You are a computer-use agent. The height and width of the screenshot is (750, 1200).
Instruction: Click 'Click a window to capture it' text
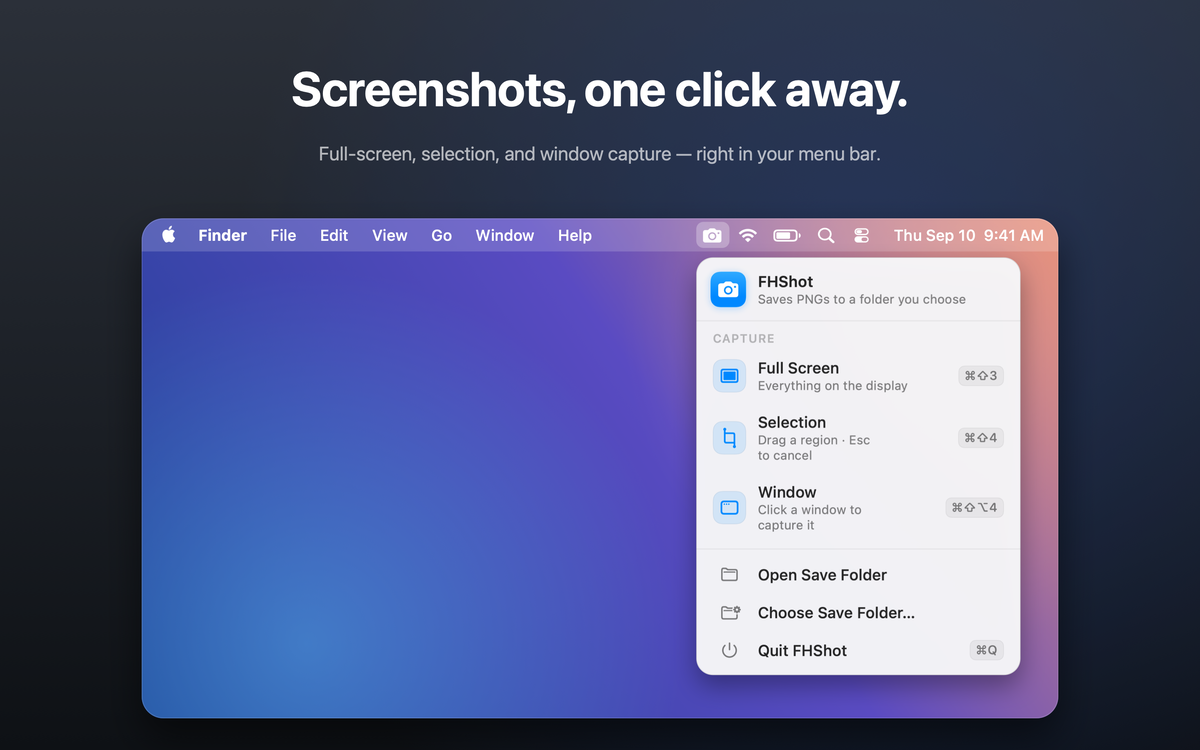[809, 518]
